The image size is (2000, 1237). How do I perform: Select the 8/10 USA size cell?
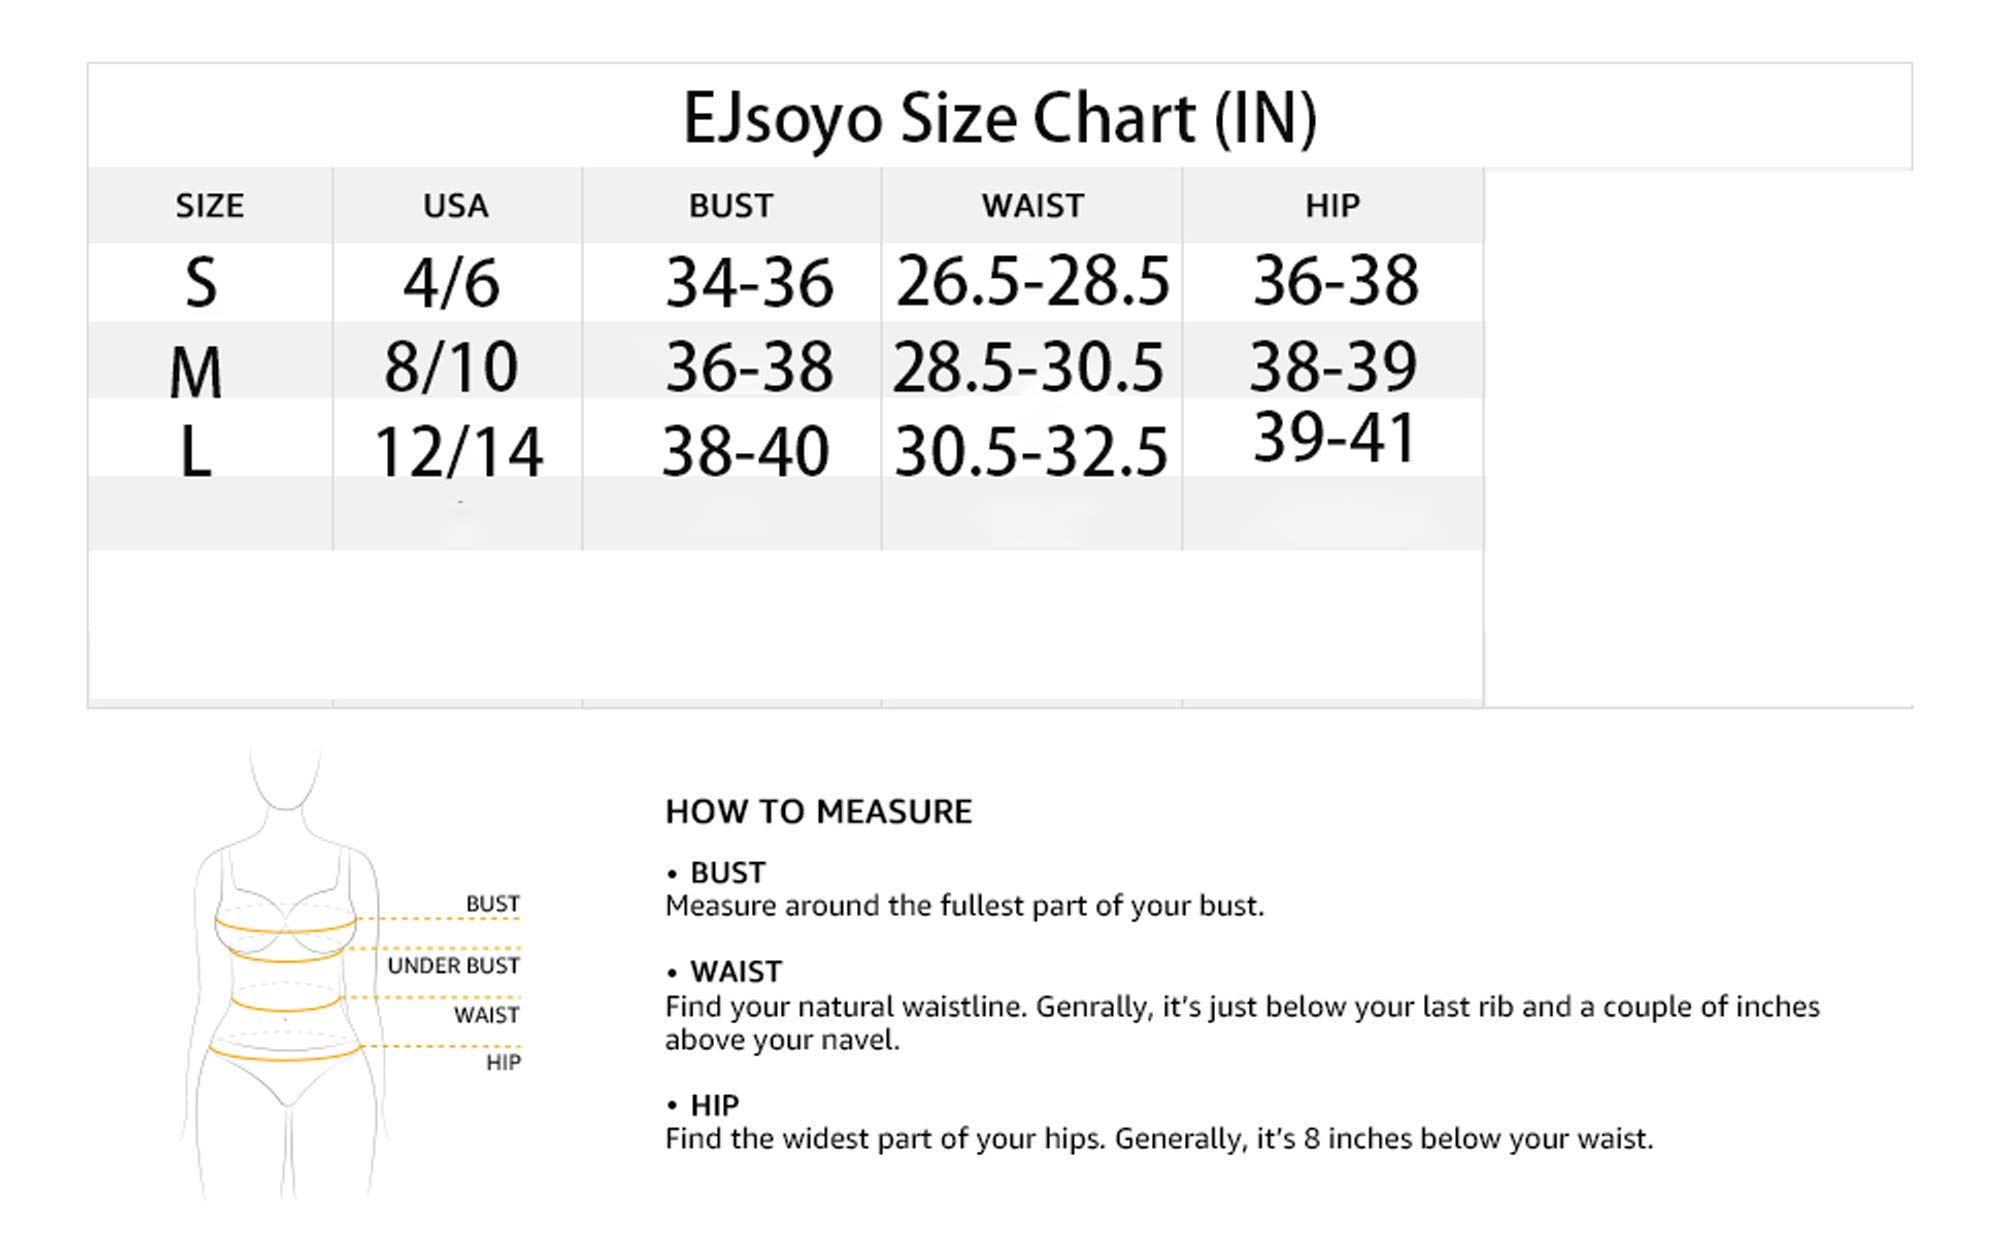pos(451,367)
